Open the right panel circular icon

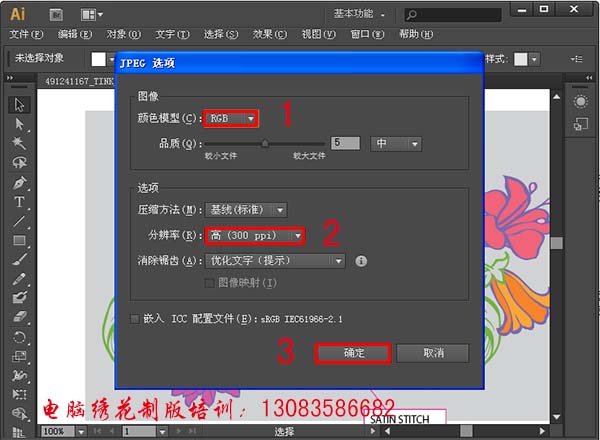click(580, 101)
